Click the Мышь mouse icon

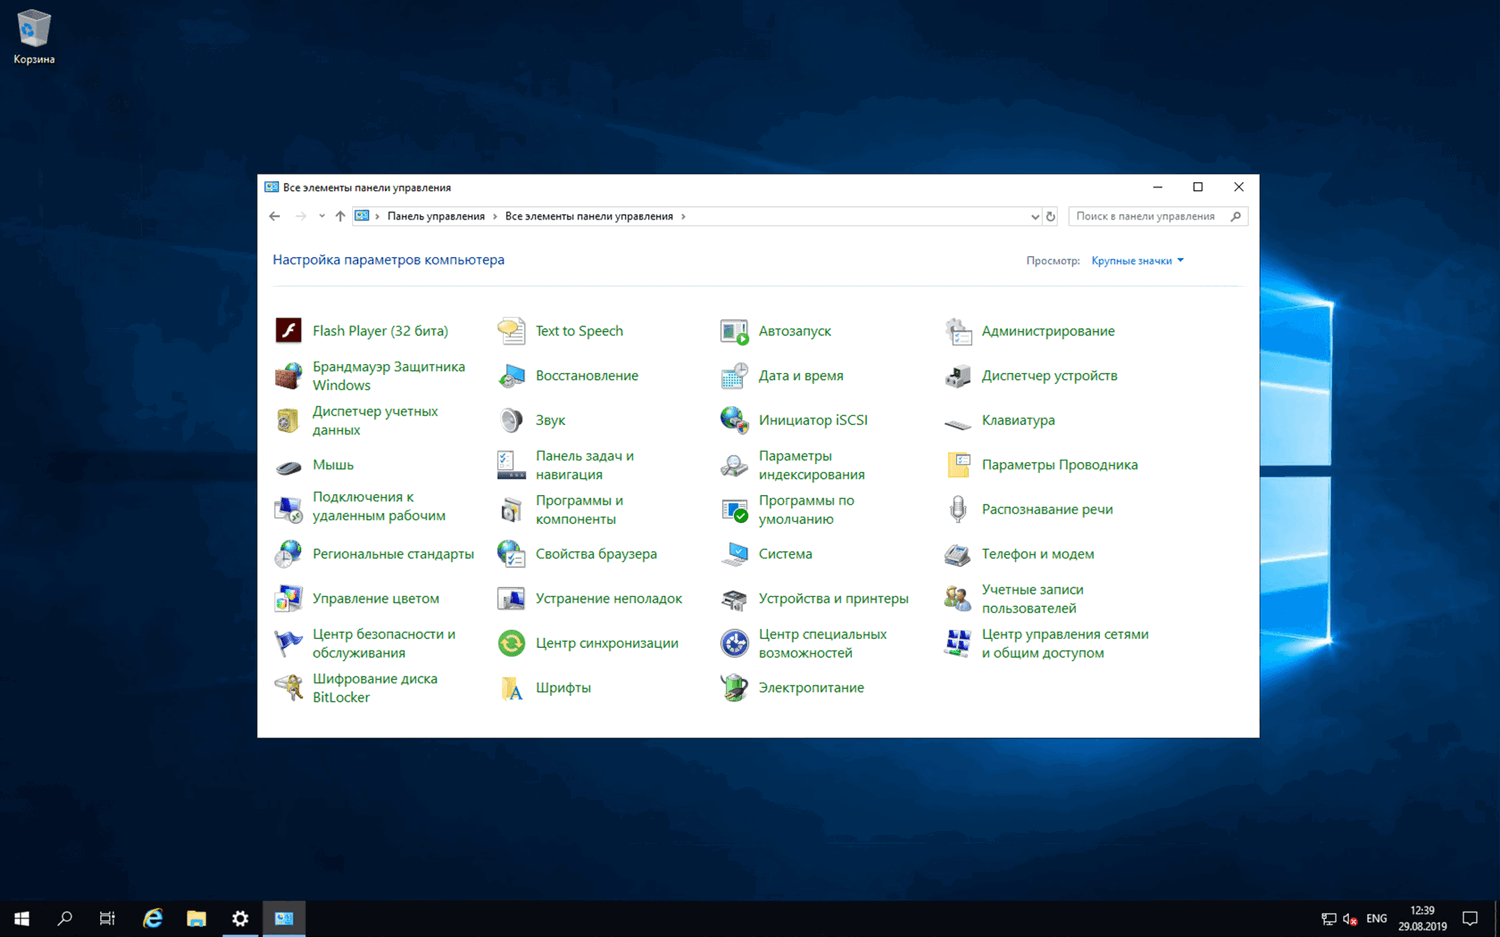pyautogui.click(x=289, y=465)
